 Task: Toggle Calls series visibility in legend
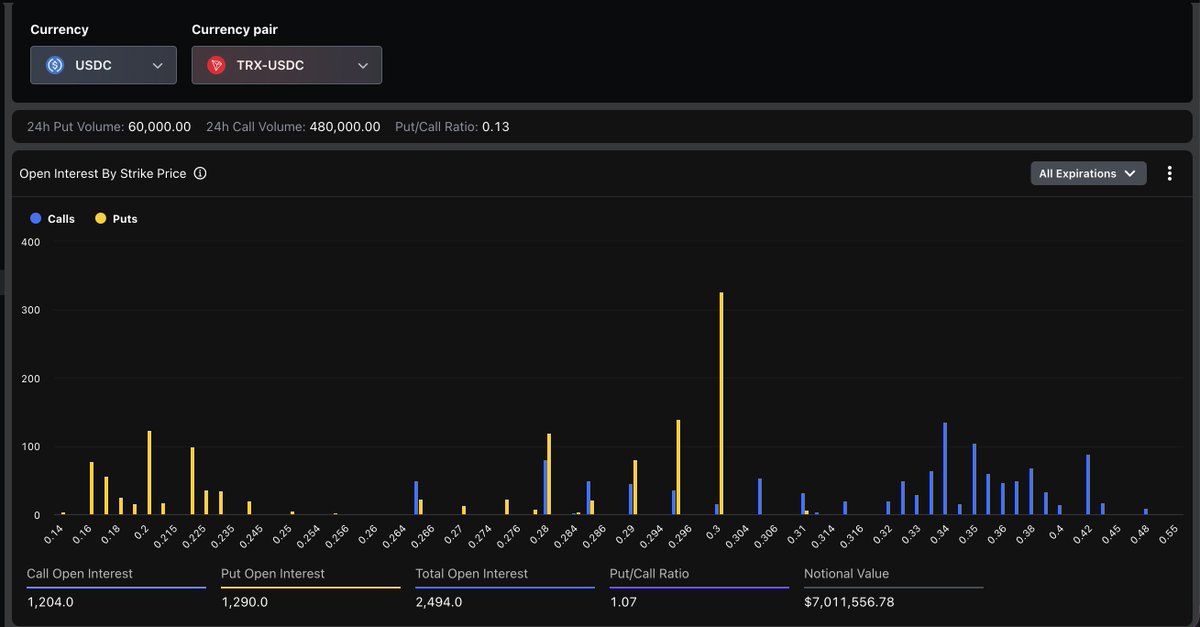click(x=61, y=218)
